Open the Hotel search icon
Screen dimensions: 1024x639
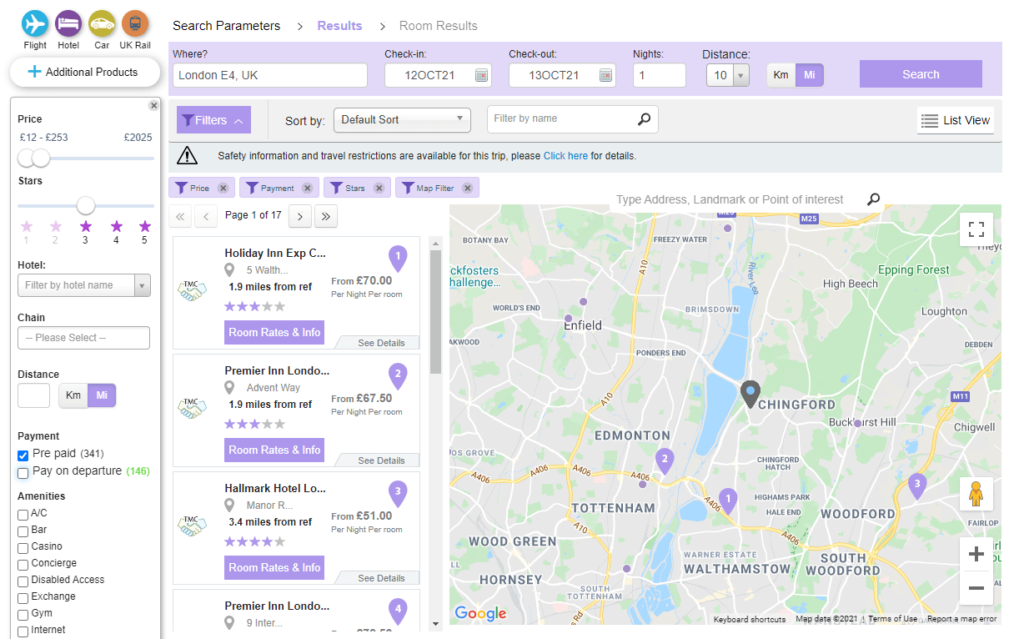click(x=67, y=22)
